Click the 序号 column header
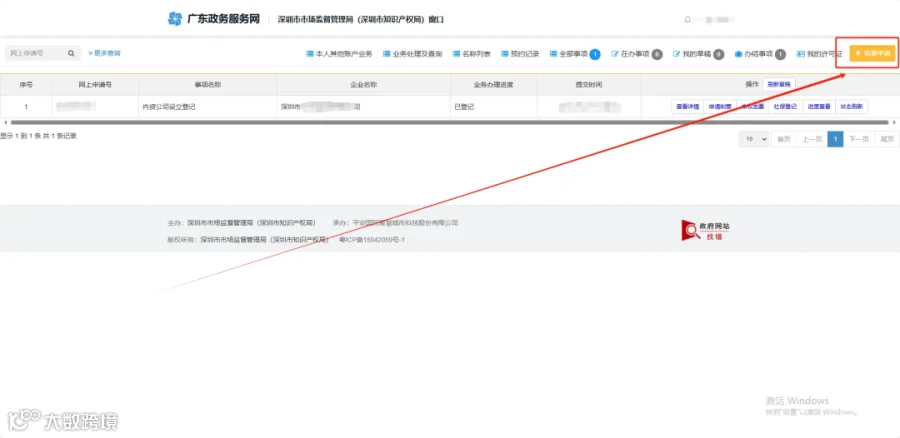Screen dimensions: 900x438 click(x=26, y=84)
